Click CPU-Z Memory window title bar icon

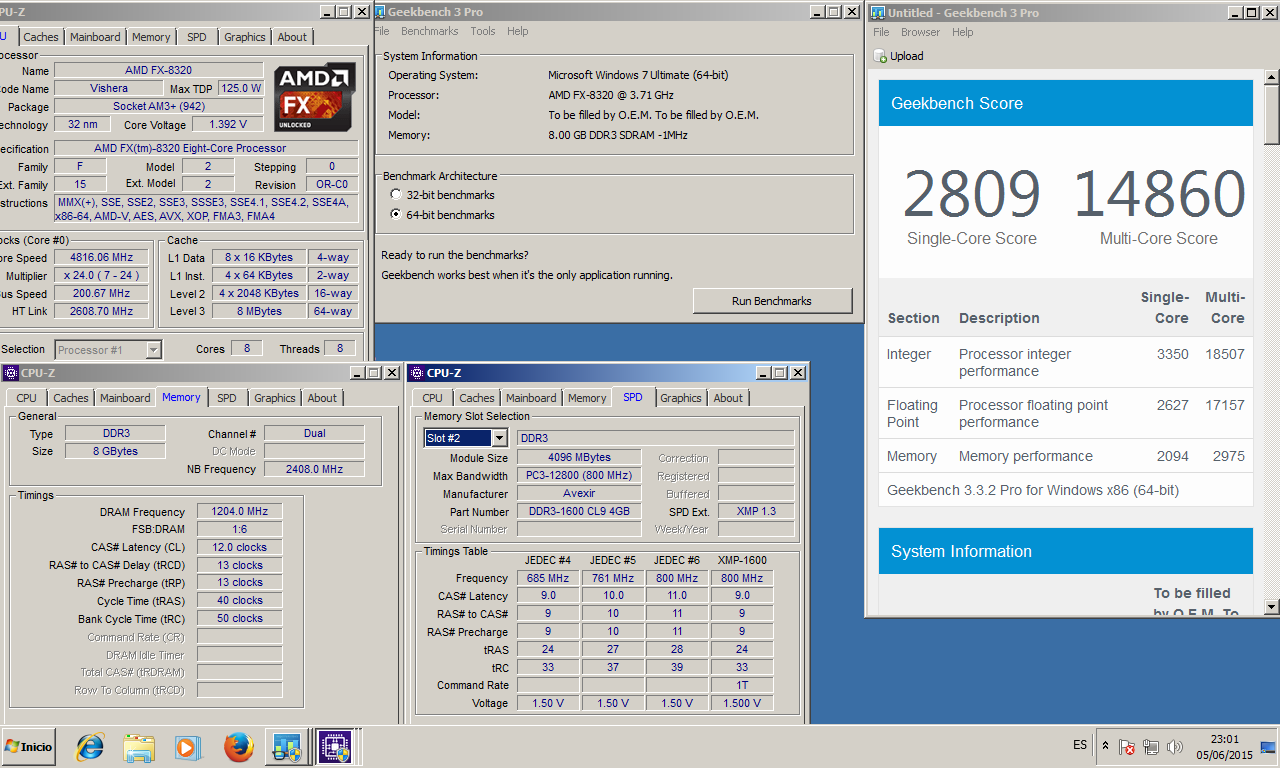pos(11,373)
